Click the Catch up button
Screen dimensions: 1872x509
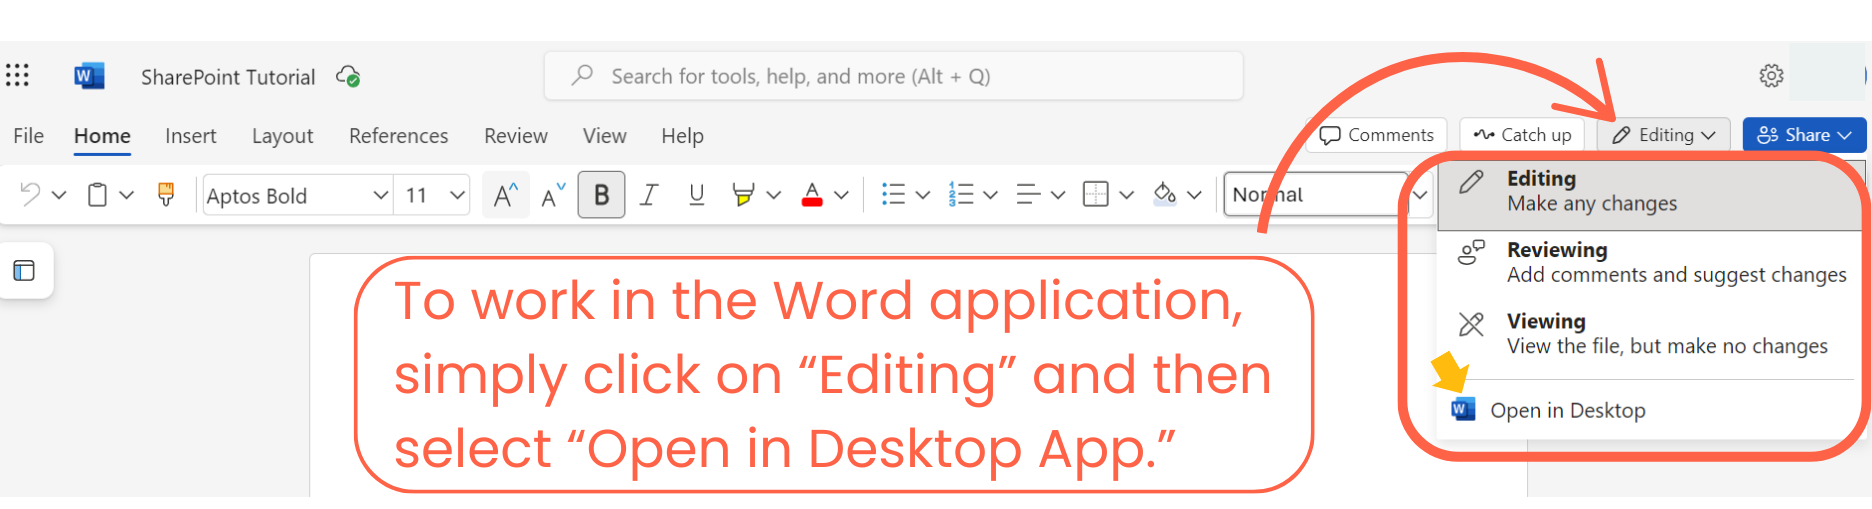pos(1522,135)
